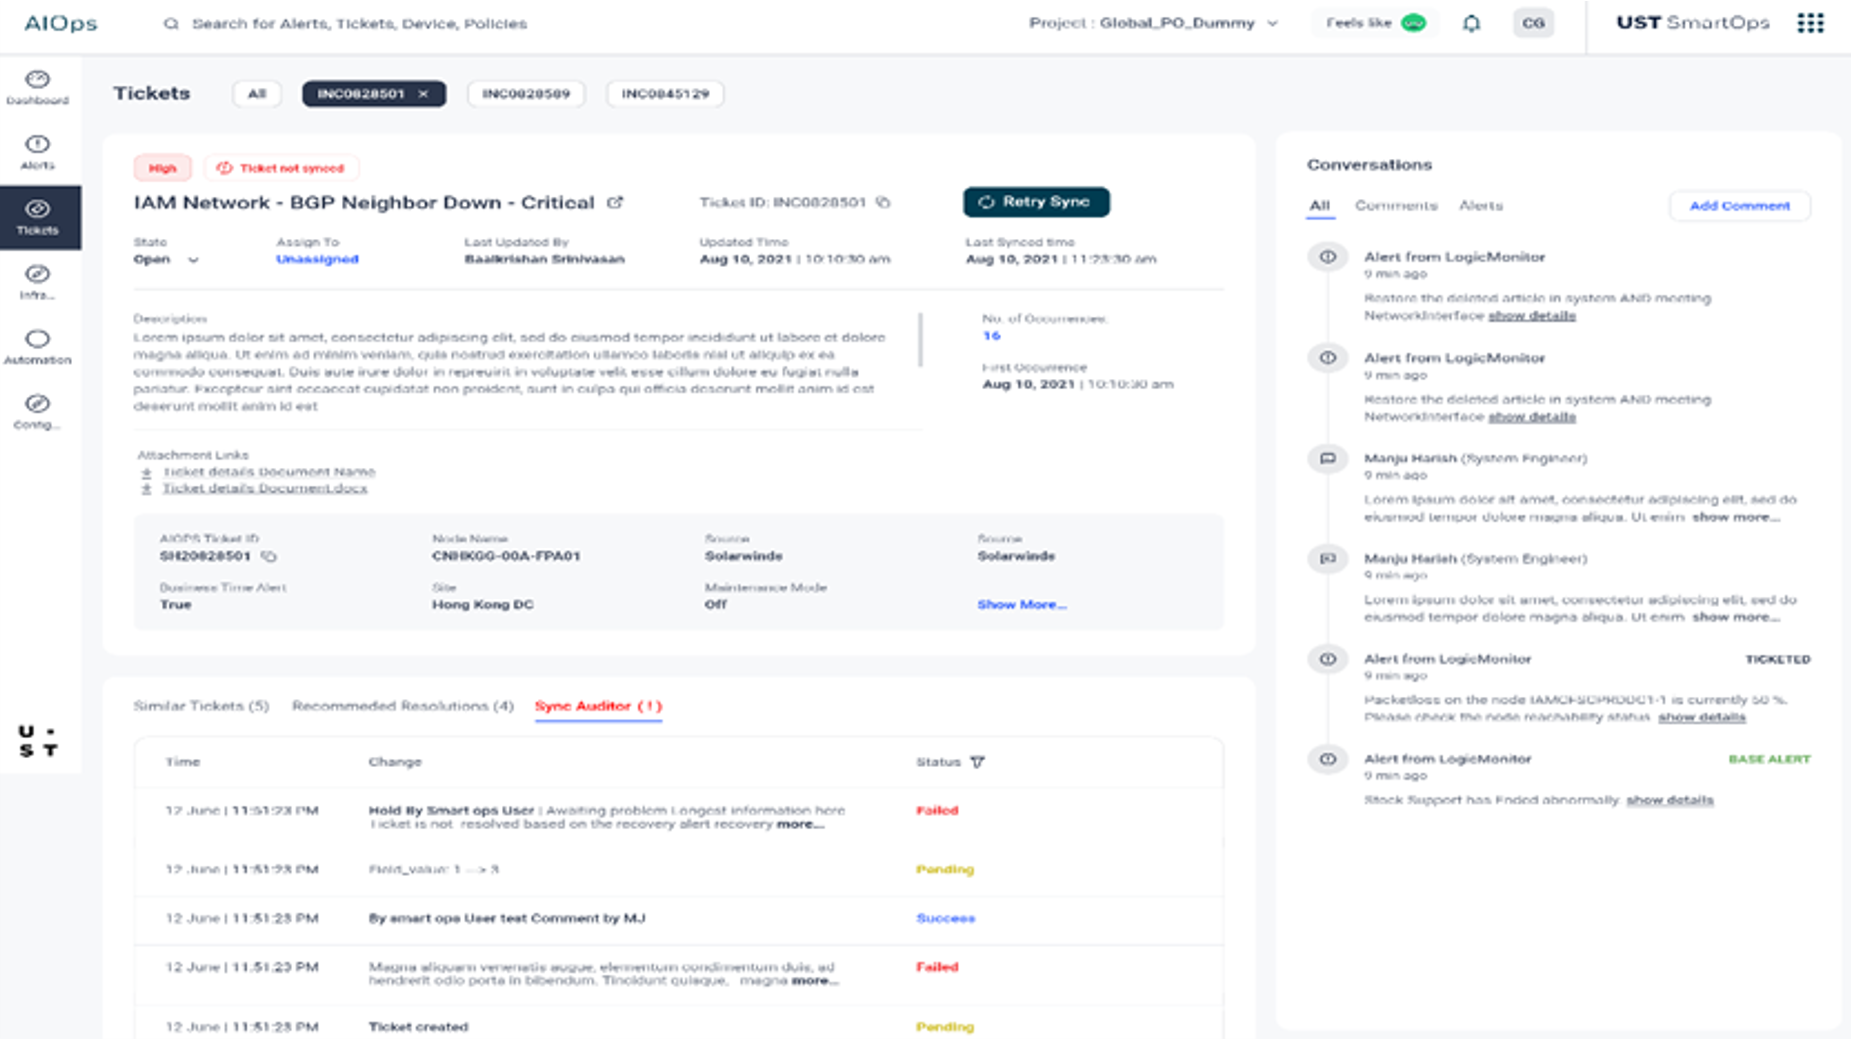Copy the Ticket ID INC0828501

click(x=883, y=202)
